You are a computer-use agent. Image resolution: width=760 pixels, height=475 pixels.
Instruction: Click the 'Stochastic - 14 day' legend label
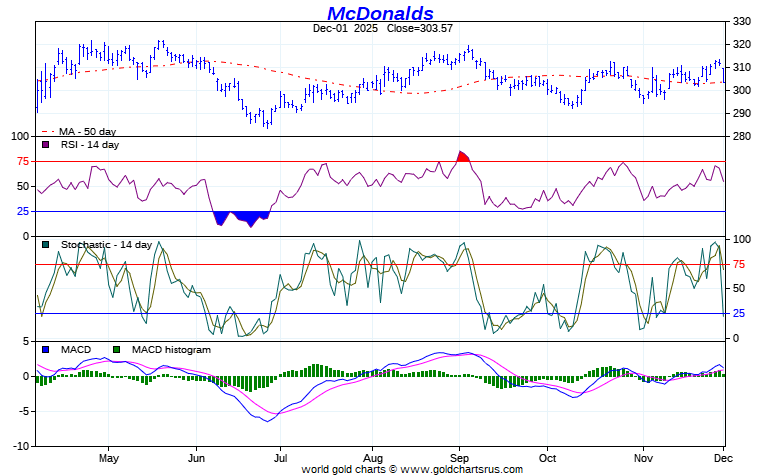pyautogui.click(x=107, y=245)
